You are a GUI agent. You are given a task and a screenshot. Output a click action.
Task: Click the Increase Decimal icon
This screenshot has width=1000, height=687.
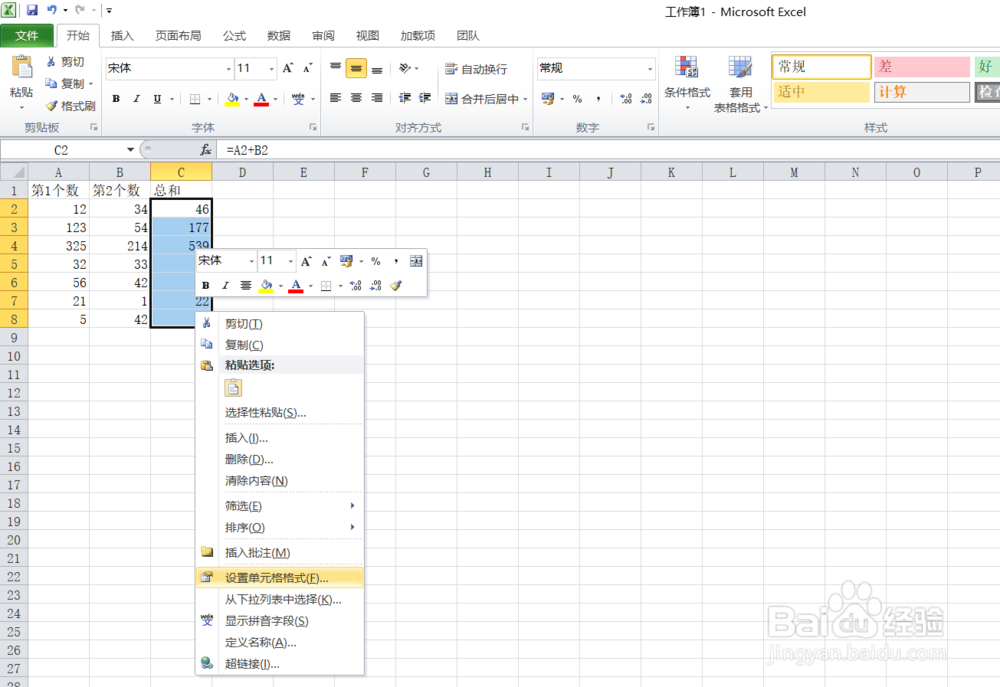click(625, 98)
